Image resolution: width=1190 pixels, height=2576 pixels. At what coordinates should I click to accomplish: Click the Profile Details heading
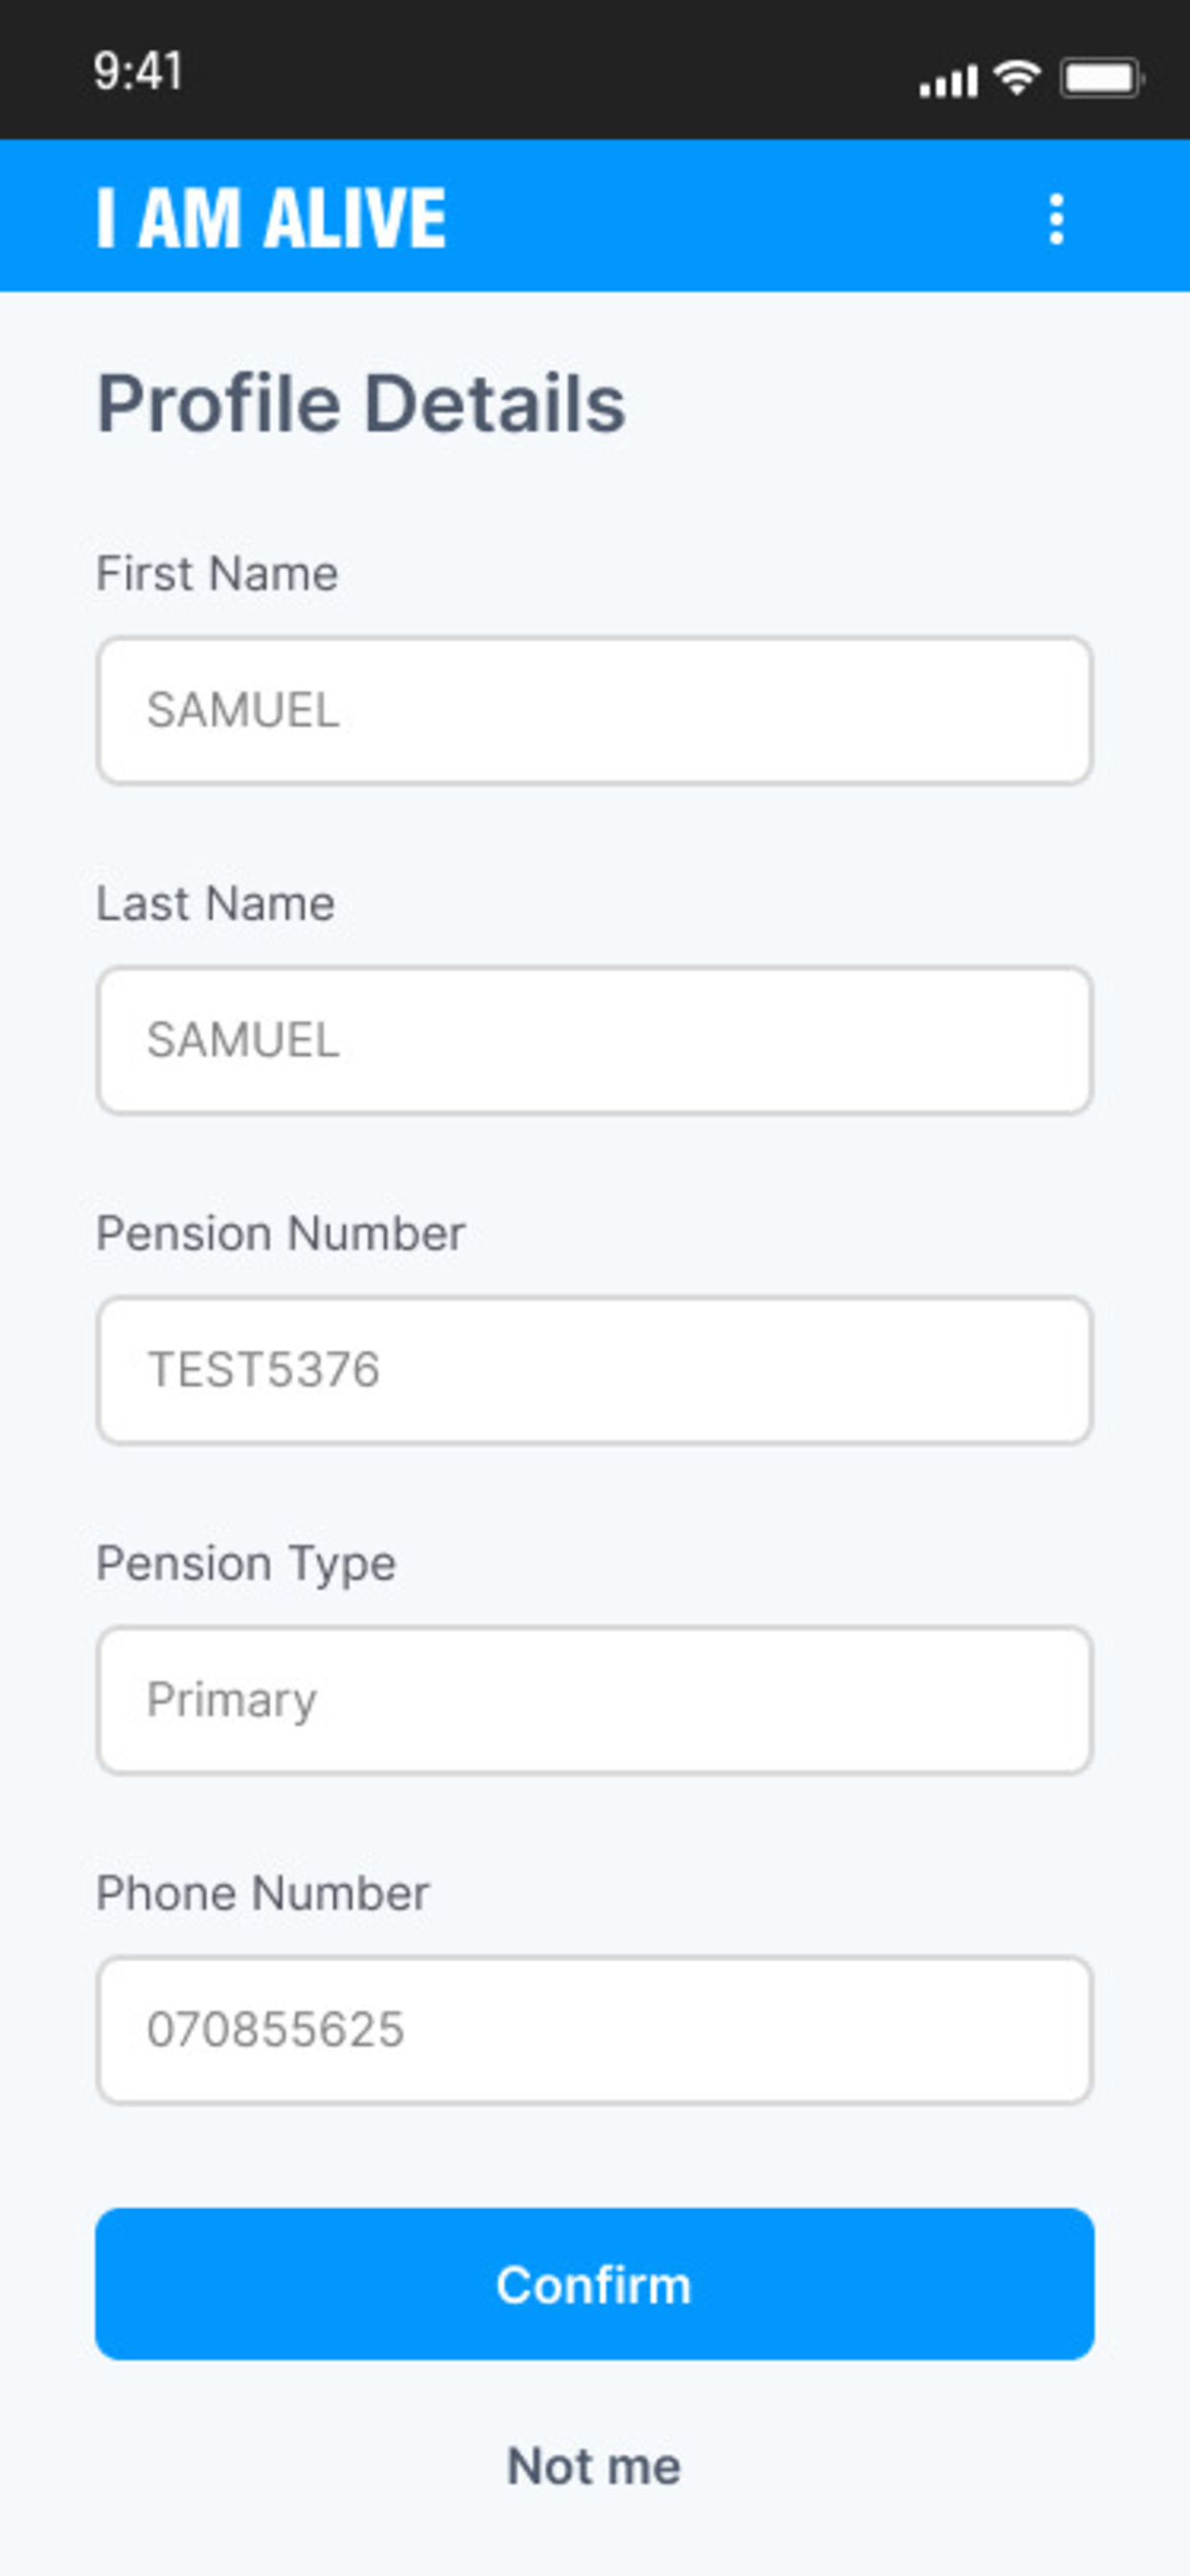click(x=361, y=404)
